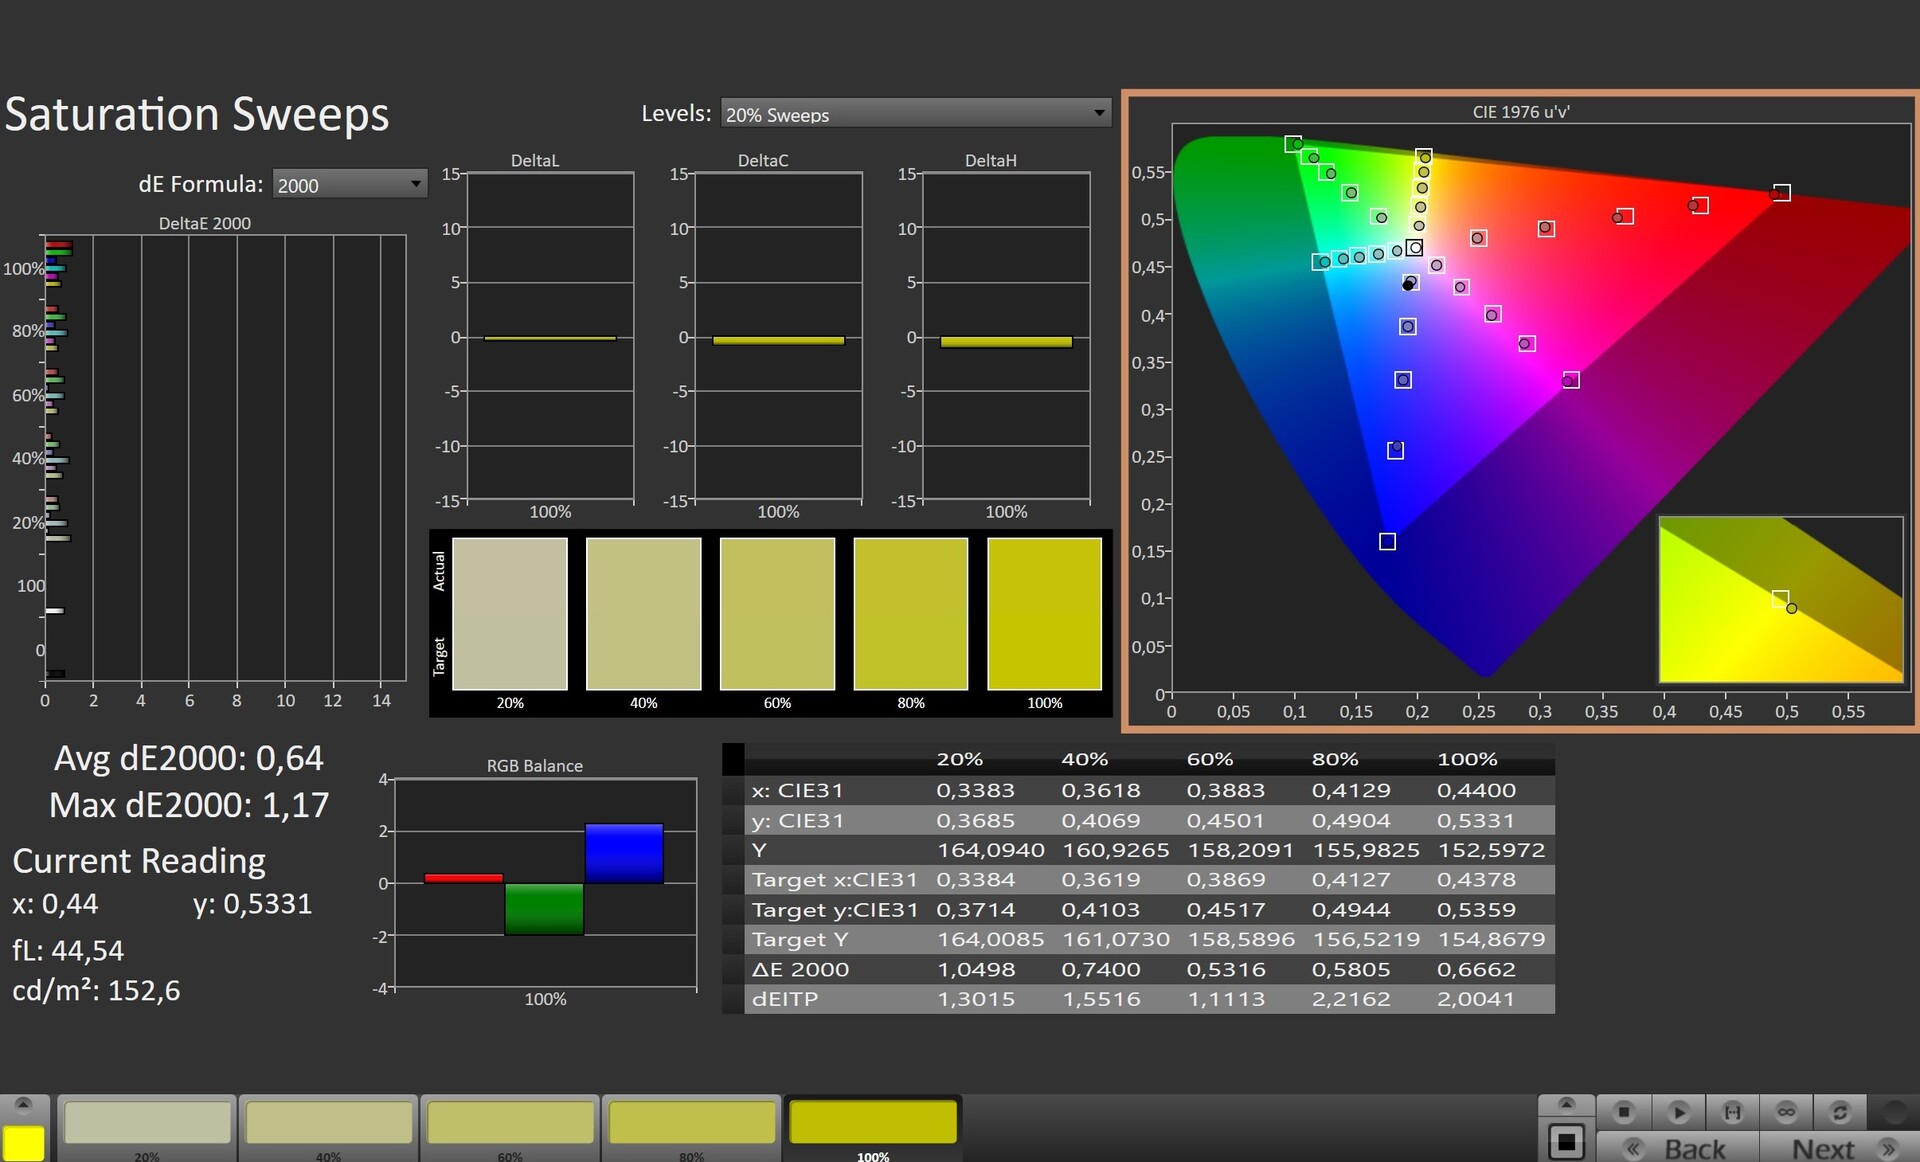1920x1162 pixels.
Task: Click the bracketed read-single icon
Action: pos(1732,1112)
